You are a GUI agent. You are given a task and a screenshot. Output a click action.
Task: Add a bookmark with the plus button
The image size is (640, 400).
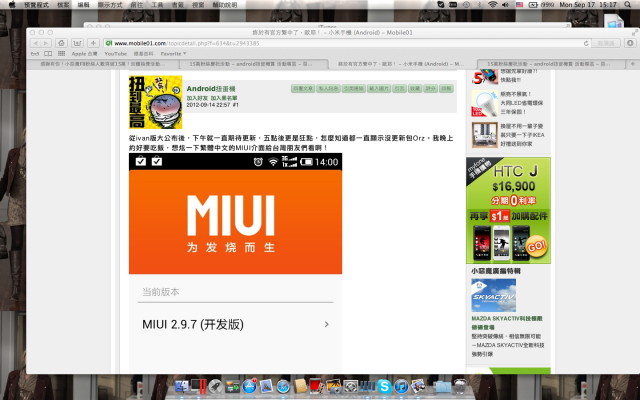click(x=93, y=43)
